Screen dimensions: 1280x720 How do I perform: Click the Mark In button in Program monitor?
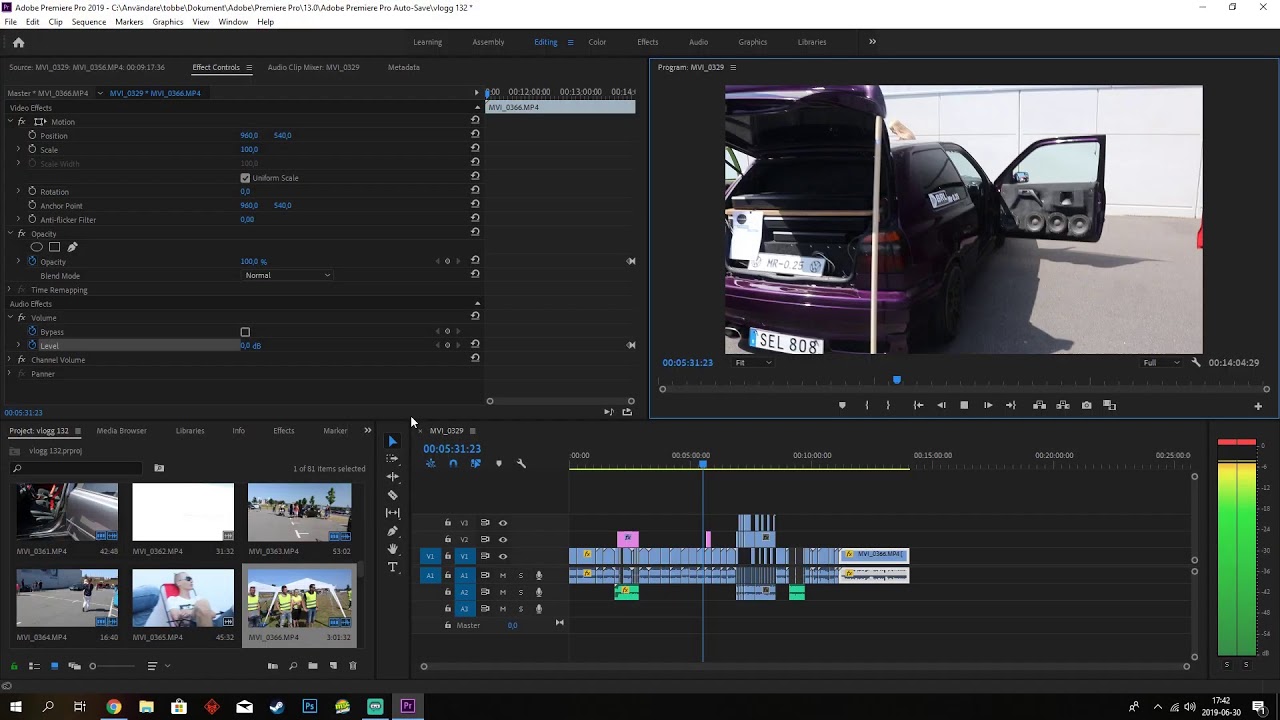click(866, 405)
